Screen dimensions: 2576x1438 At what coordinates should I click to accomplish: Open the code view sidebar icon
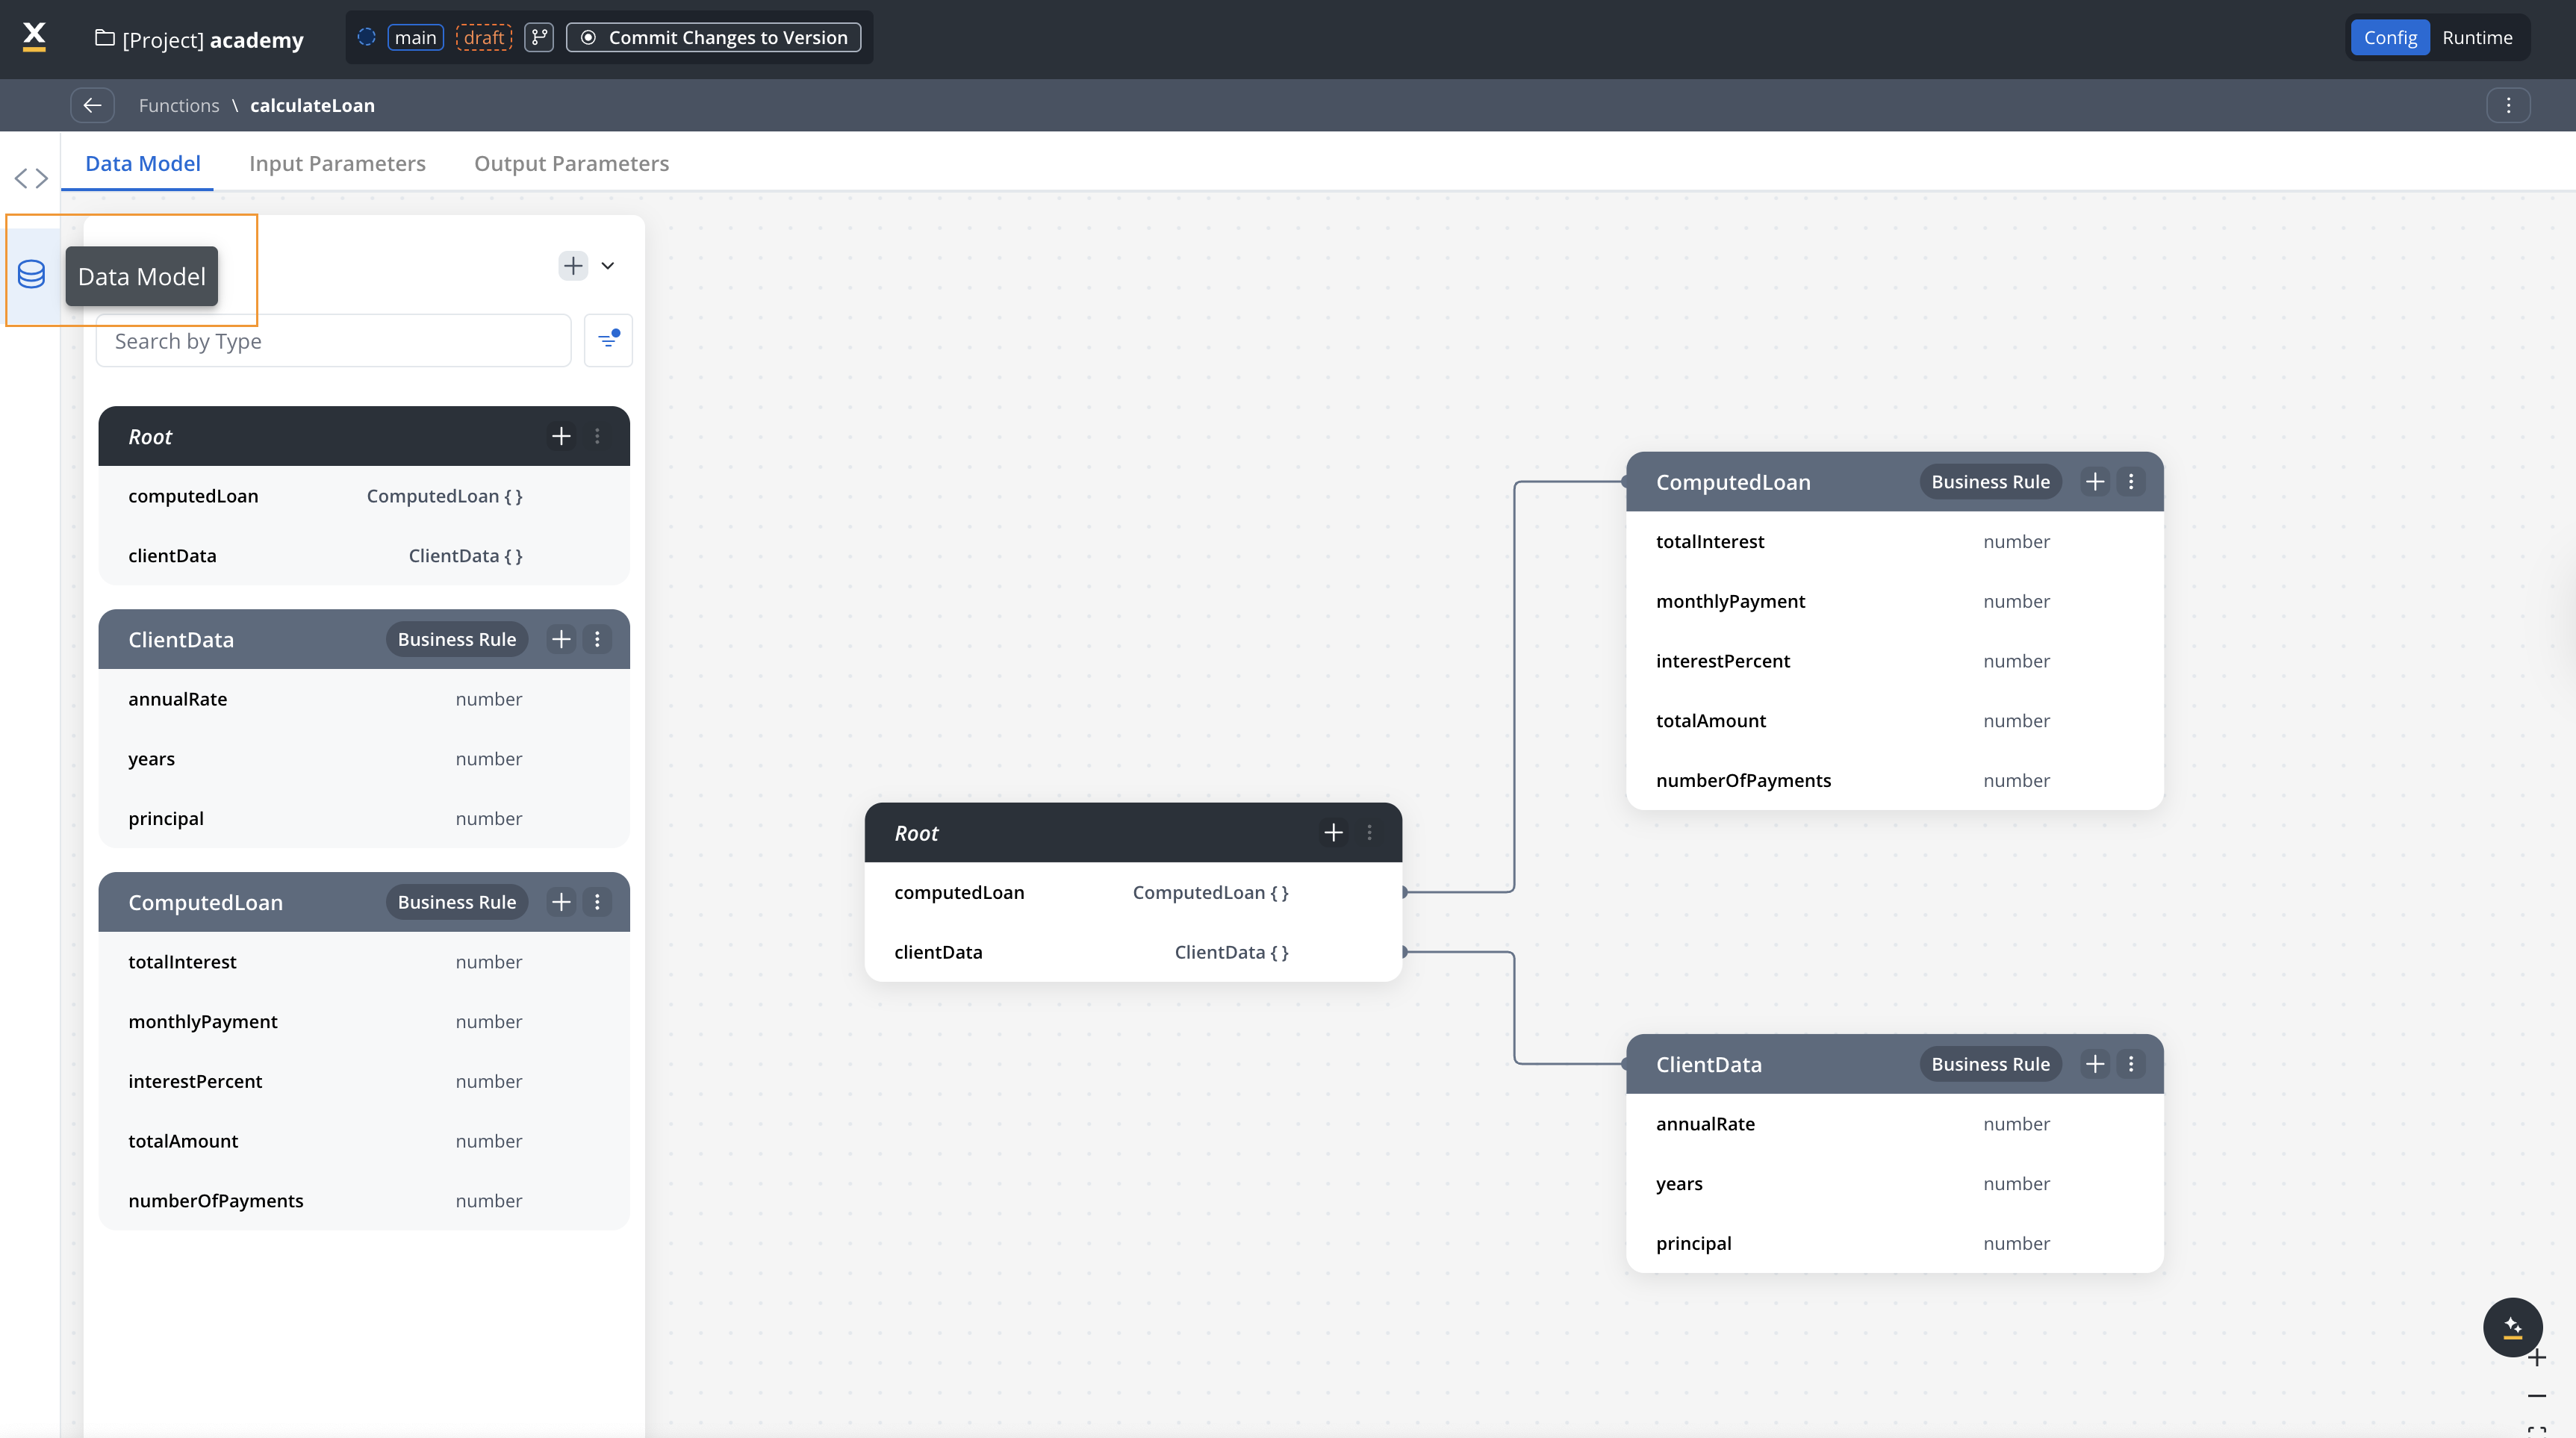click(31, 178)
